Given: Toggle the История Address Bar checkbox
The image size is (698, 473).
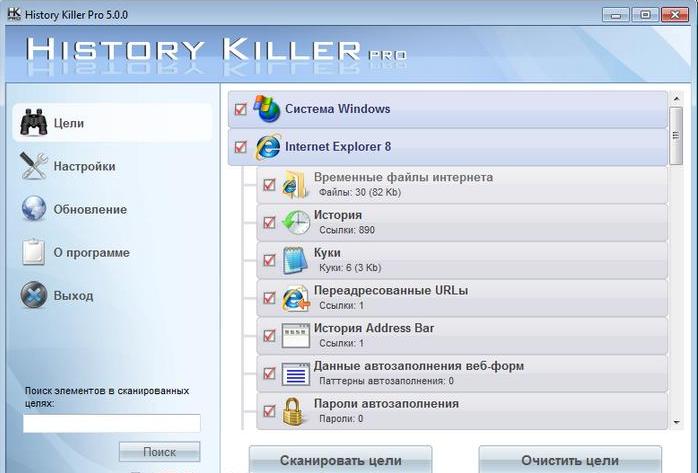Looking at the screenshot, I should pyautogui.click(x=269, y=336).
